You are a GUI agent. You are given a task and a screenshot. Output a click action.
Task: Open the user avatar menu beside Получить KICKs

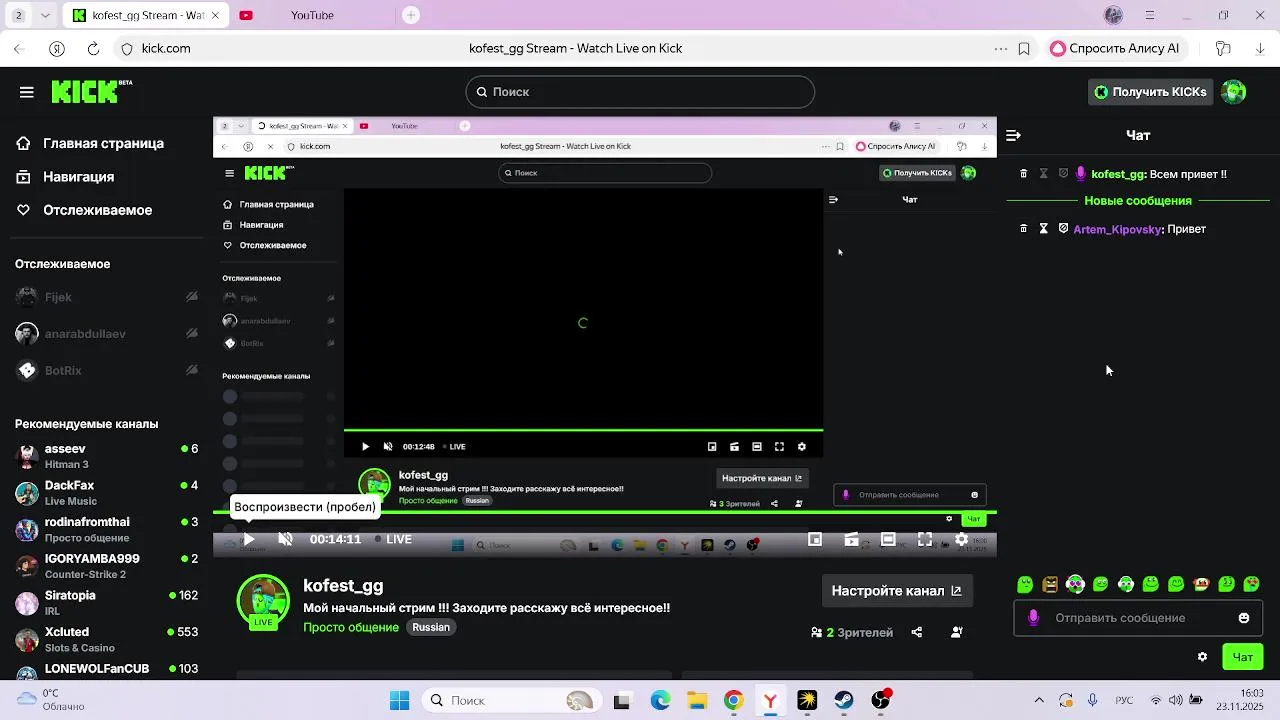1234,92
